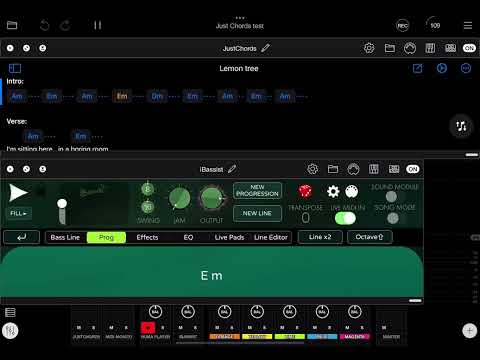Show piano keyboard for JustChords window
Viewport: 480px width, 360px height.
click(430, 48)
